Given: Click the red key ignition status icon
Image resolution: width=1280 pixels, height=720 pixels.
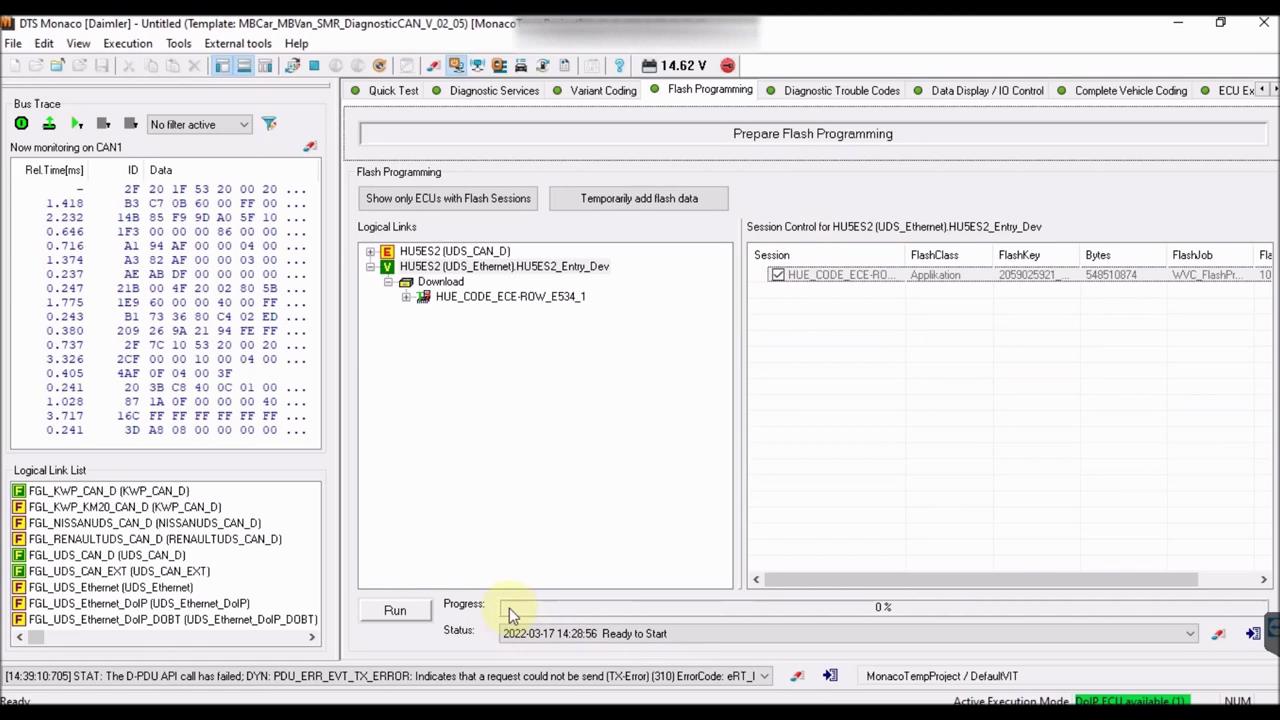Looking at the screenshot, I should pos(728,66).
